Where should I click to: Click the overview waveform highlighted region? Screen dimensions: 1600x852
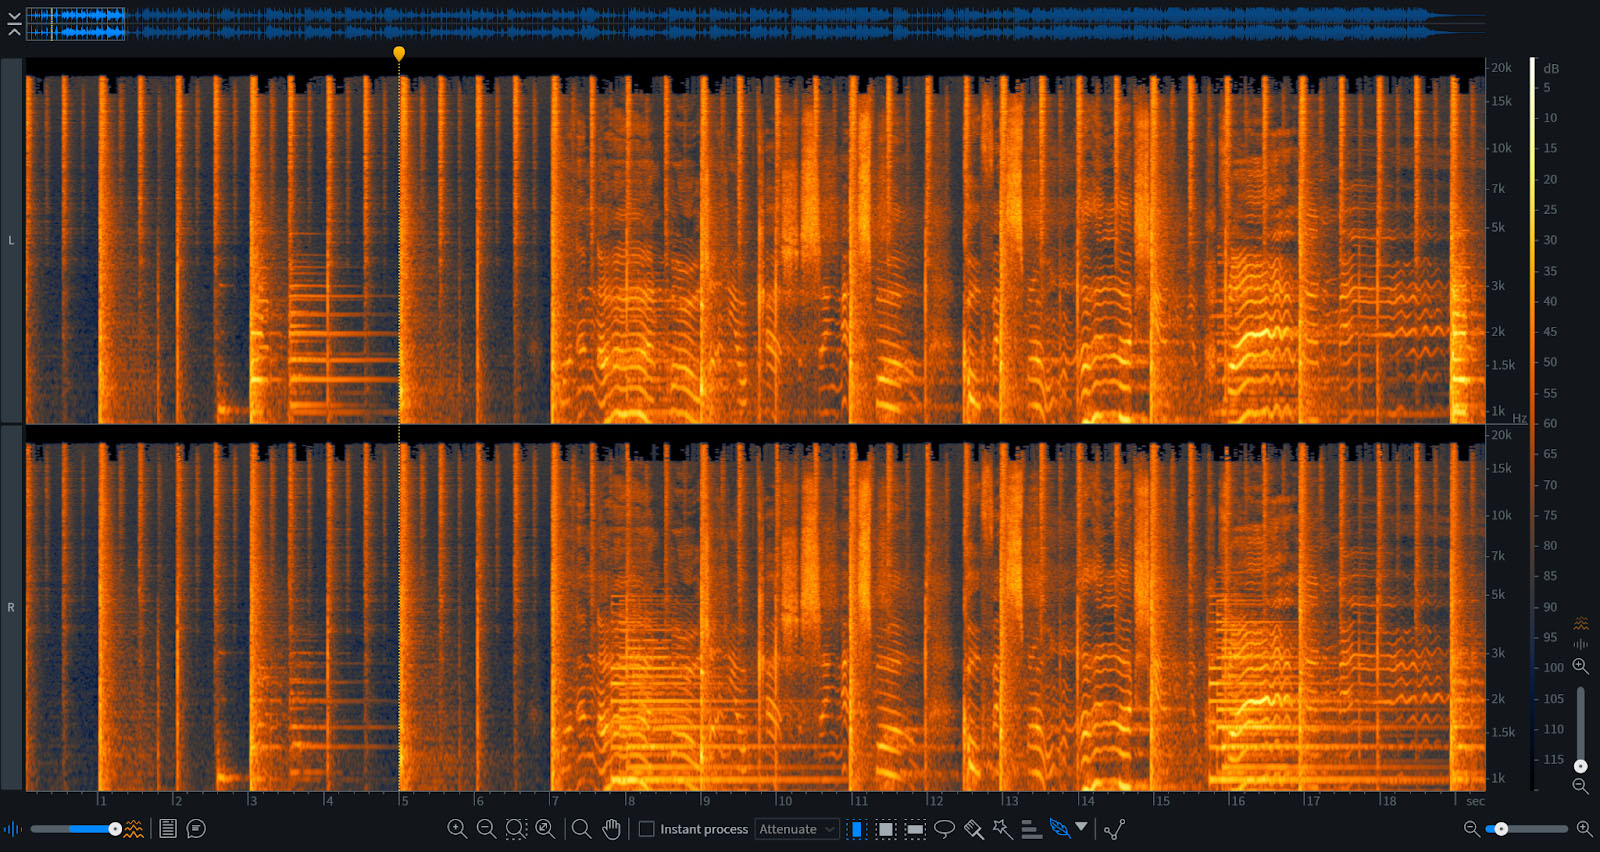76,24
